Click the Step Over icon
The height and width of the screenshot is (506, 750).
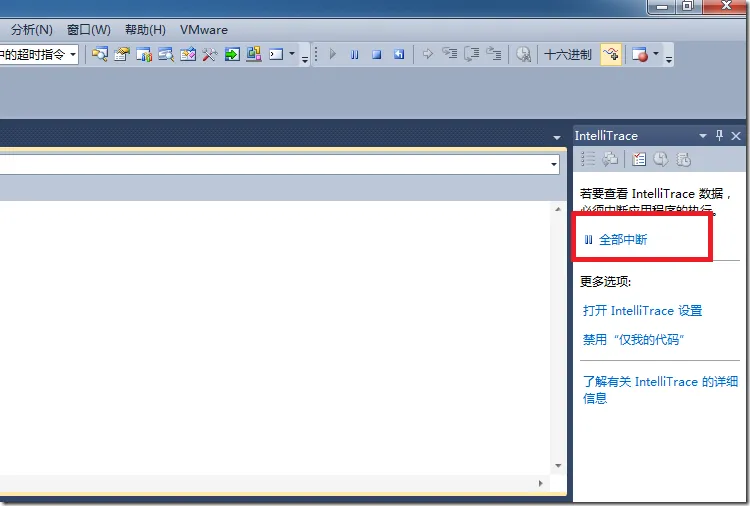click(x=472, y=54)
